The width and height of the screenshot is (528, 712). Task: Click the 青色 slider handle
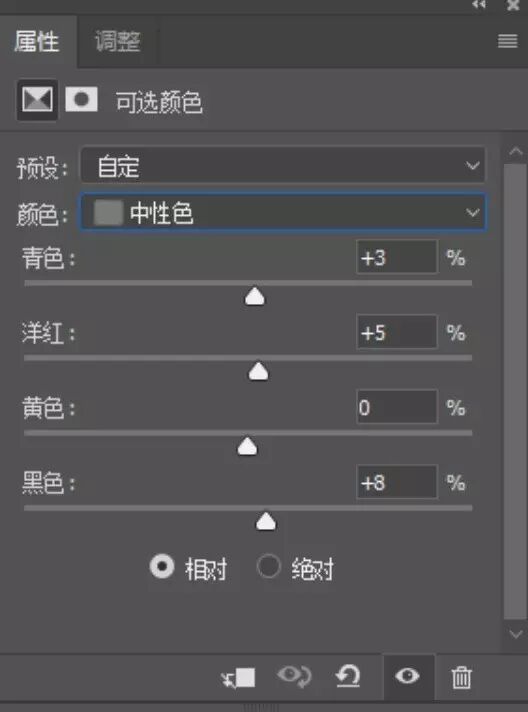pos(255,296)
